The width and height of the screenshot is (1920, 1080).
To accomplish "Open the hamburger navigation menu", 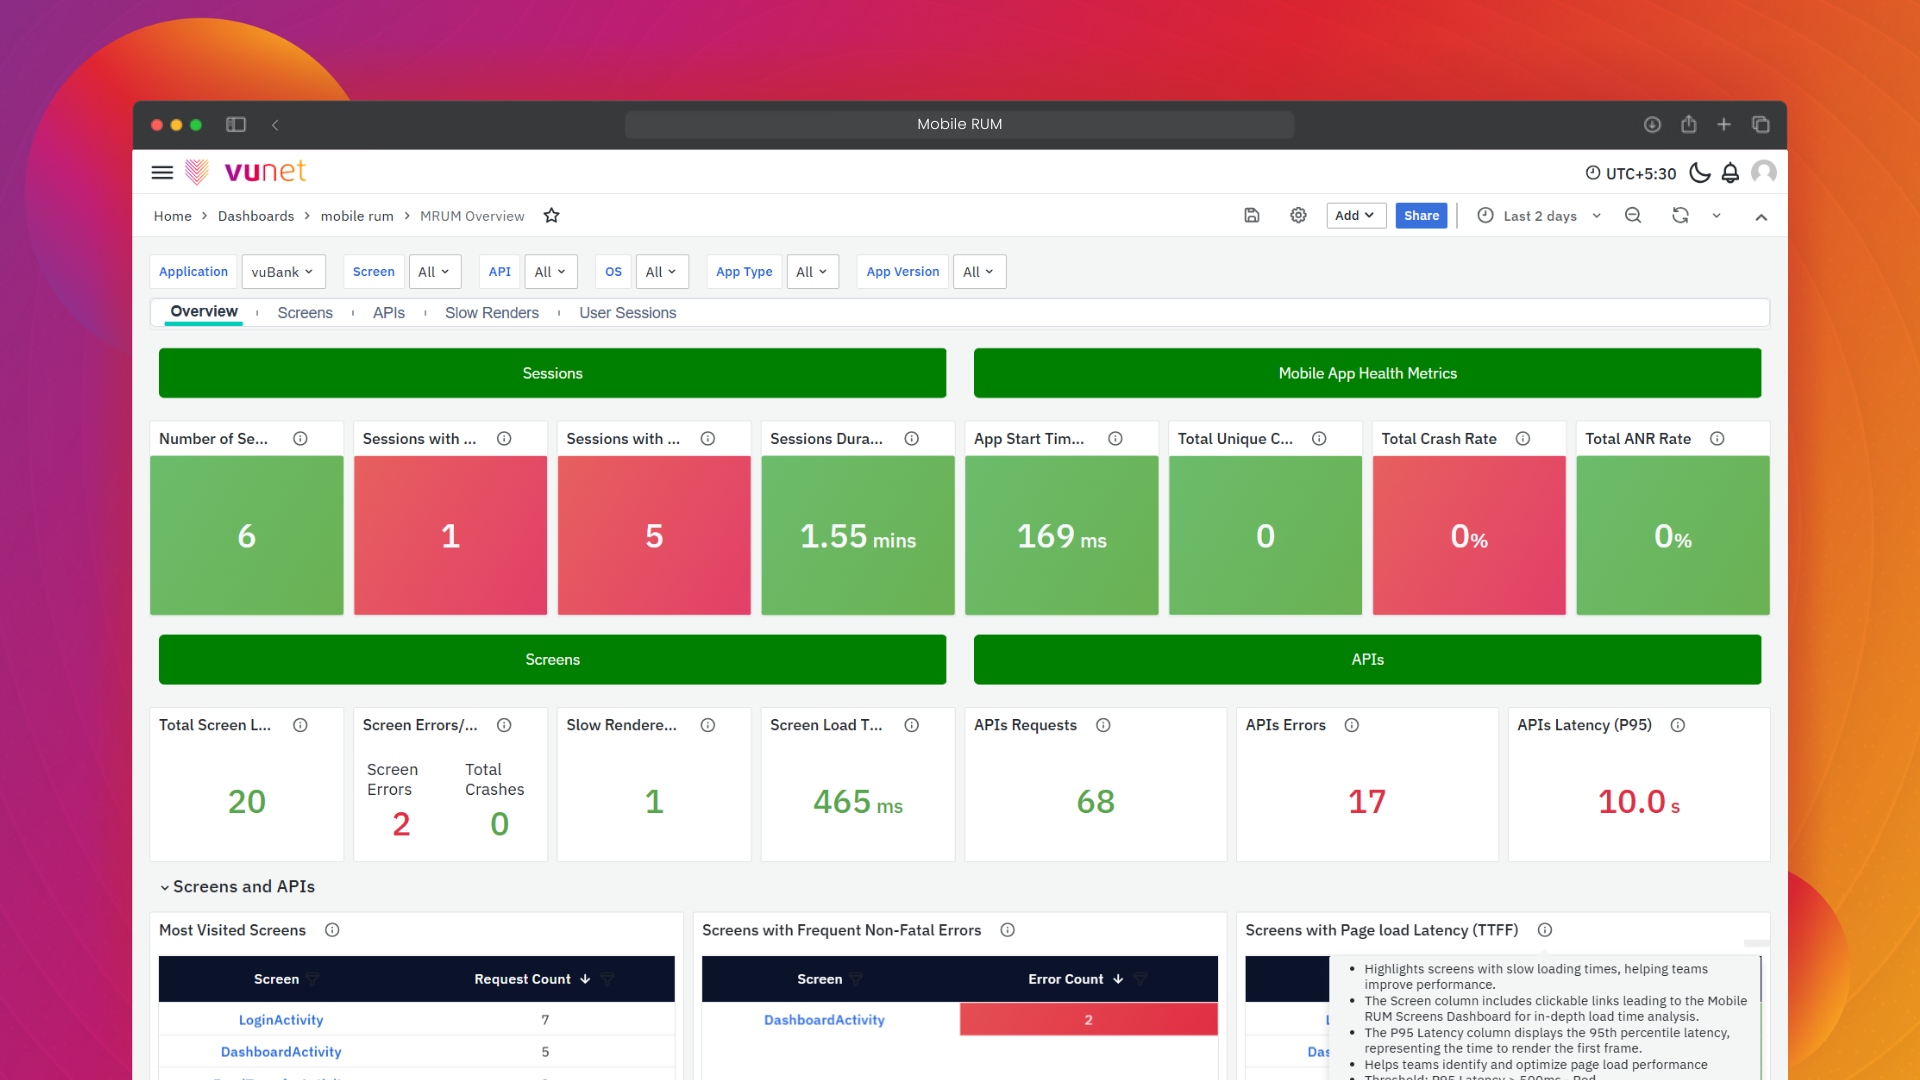I will [x=162, y=173].
